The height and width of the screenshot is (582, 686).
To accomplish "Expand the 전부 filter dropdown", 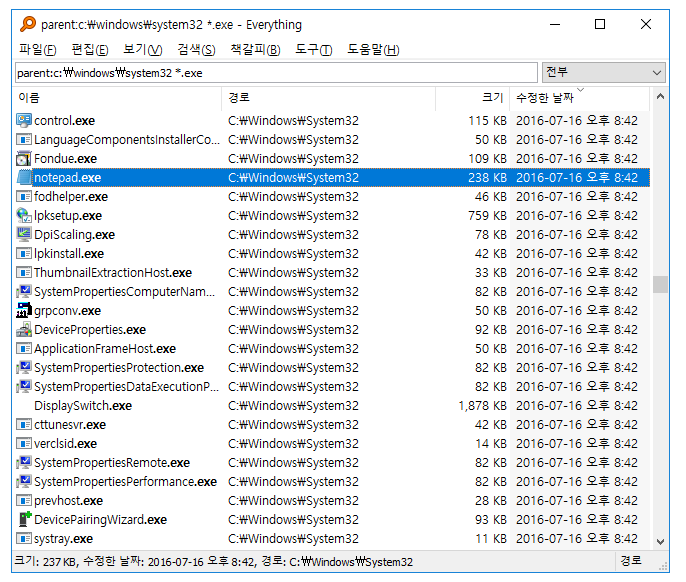I will [604, 72].
